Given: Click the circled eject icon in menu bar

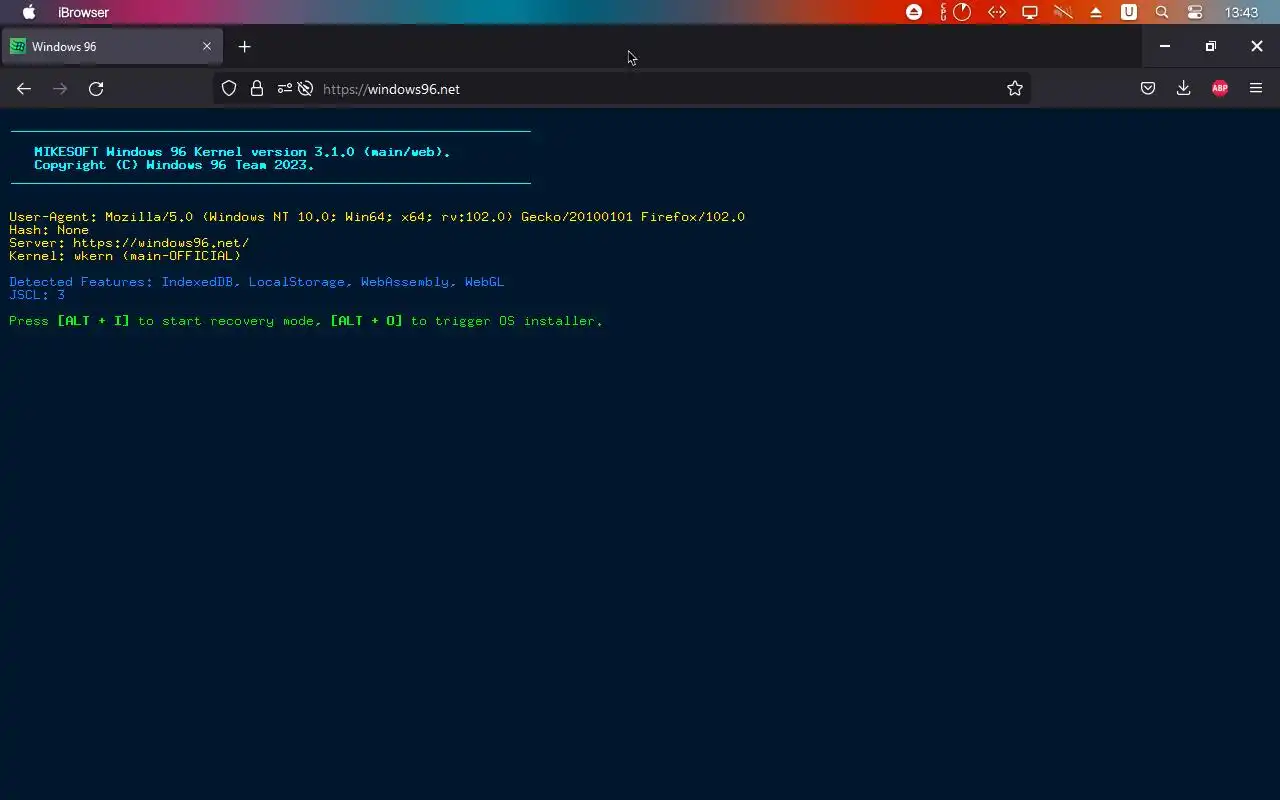Looking at the screenshot, I should [x=914, y=12].
